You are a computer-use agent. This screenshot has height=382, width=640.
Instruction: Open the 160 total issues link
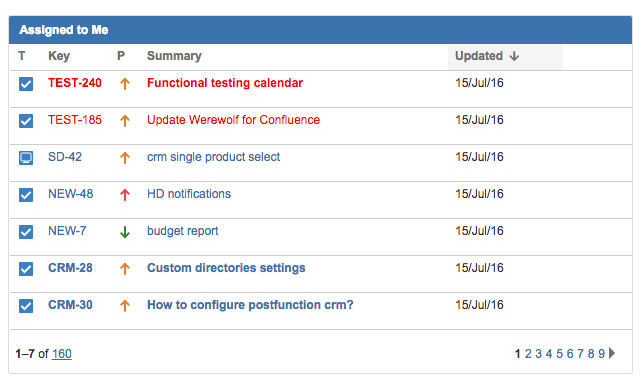coord(62,354)
